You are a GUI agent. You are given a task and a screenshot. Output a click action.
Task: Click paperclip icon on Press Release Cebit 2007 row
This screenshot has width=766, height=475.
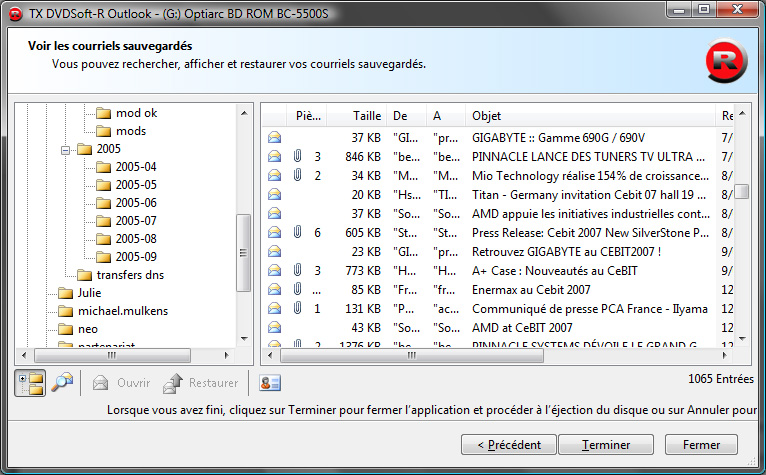(x=297, y=232)
